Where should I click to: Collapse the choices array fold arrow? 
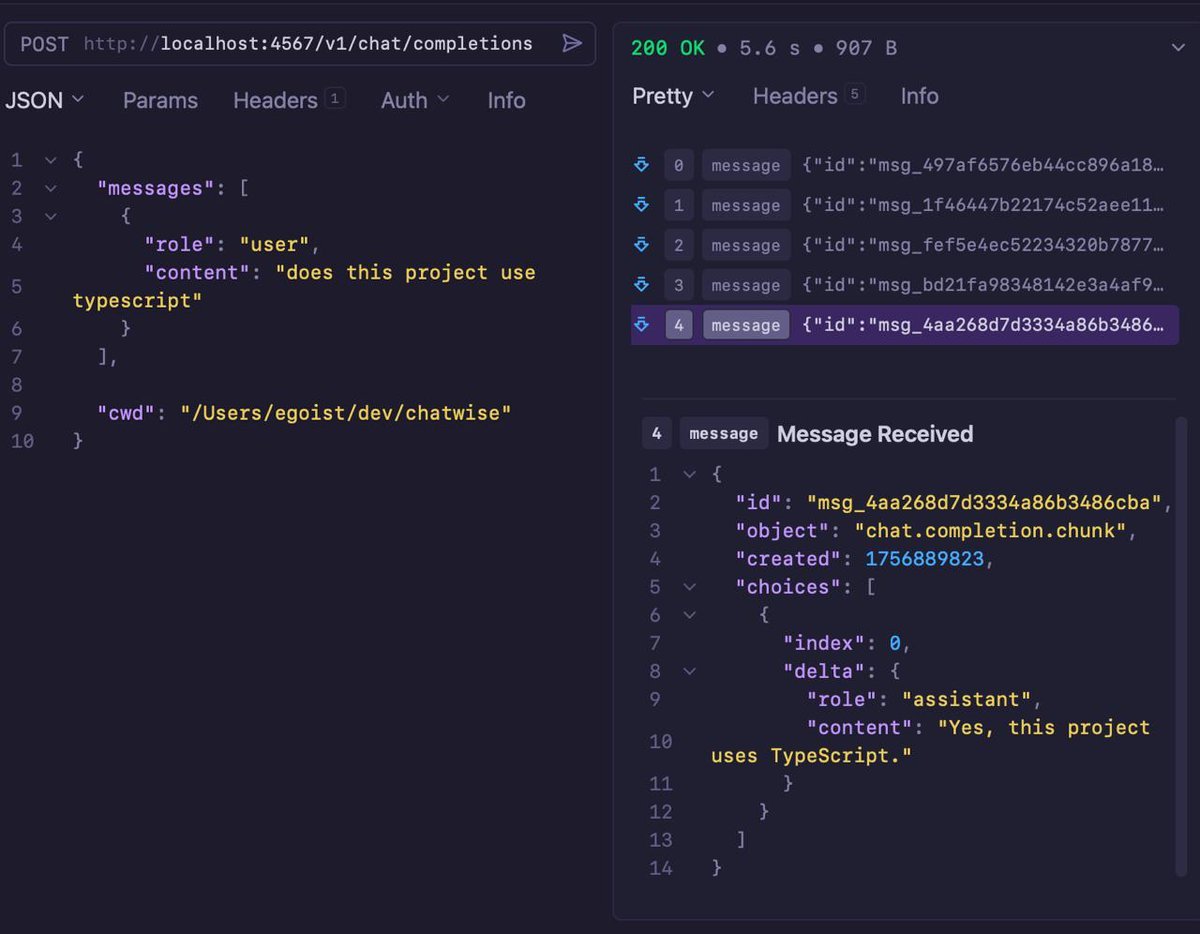tap(689, 587)
